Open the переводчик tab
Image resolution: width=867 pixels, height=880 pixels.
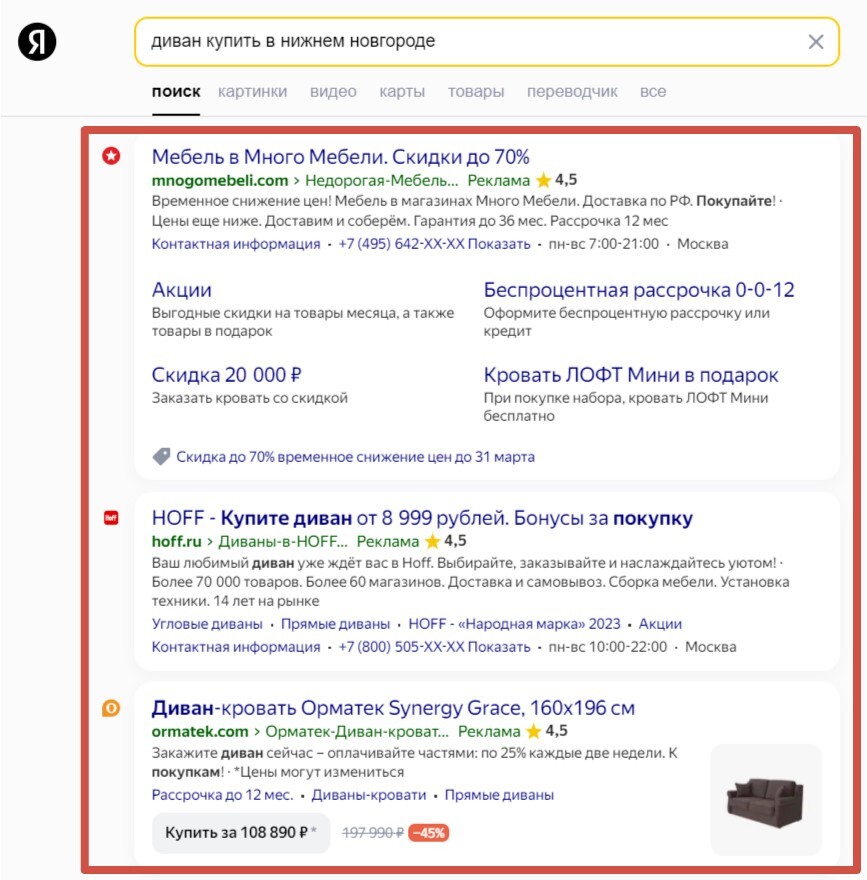click(572, 91)
